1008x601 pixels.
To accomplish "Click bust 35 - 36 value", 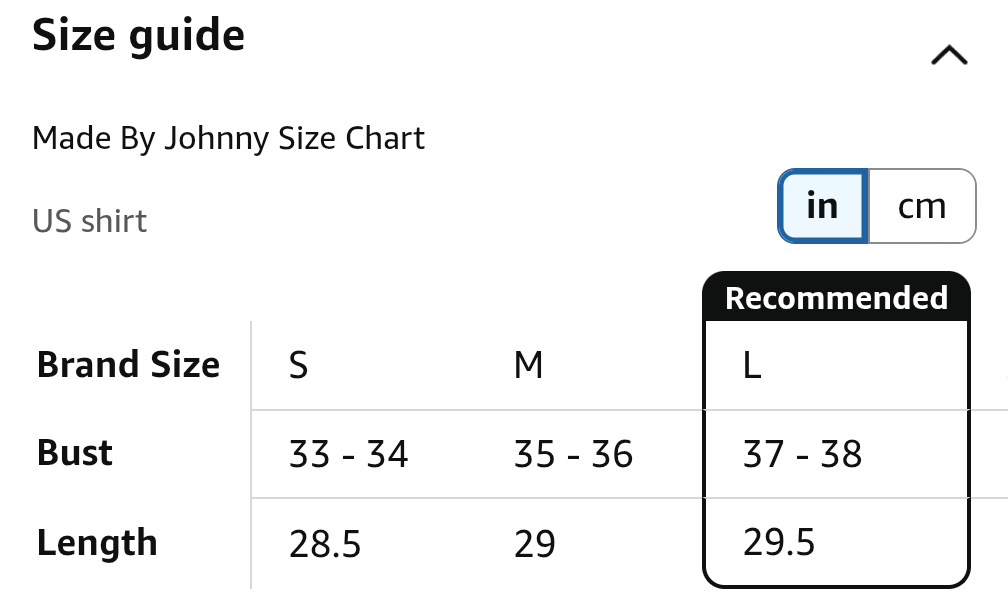I will (573, 454).
